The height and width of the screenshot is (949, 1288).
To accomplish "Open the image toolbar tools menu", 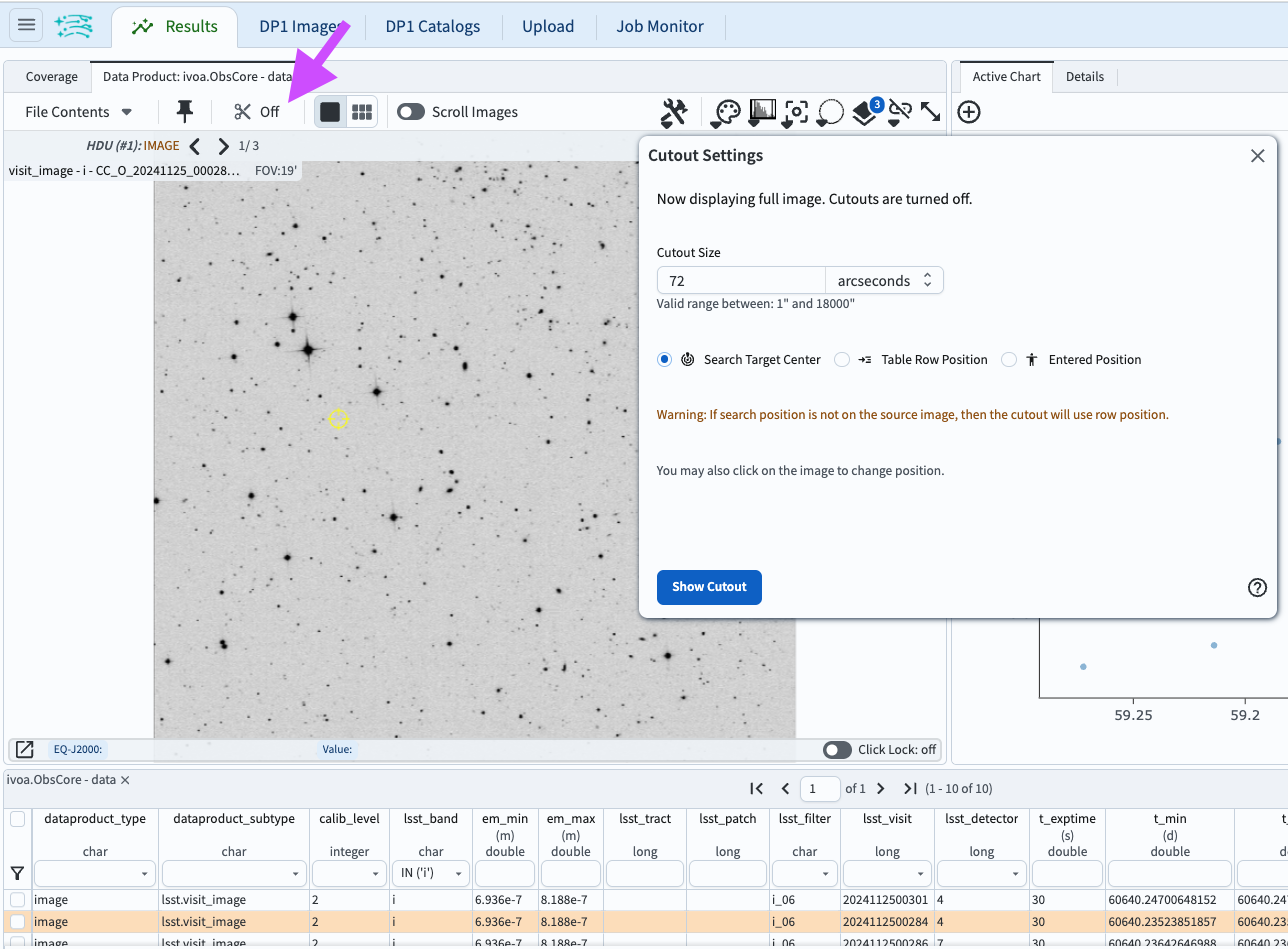I will tap(673, 112).
